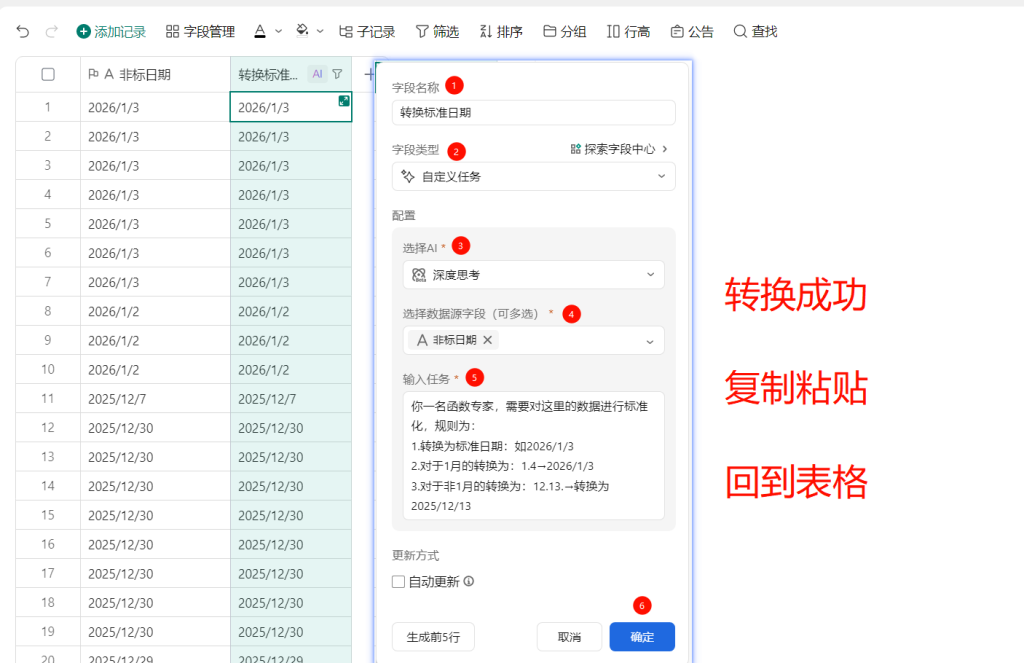Click the expand icon in selected cell
The width and height of the screenshot is (1024, 663).
pyautogui.click(x=344, y=101)
